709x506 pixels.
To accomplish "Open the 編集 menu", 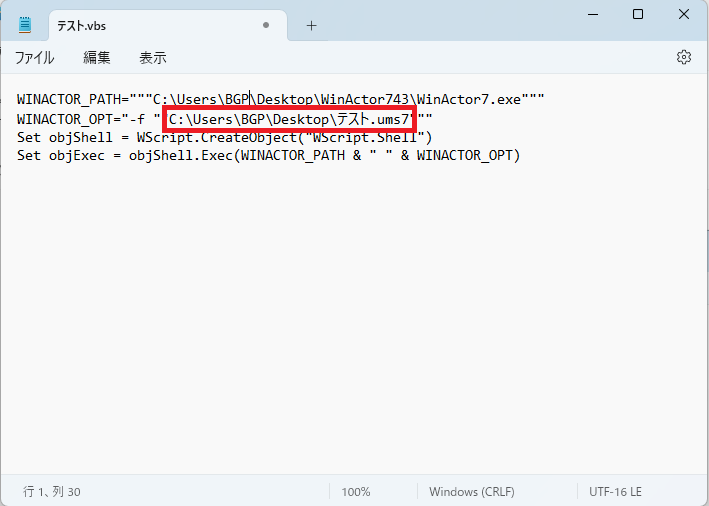I will pos(97,58).
